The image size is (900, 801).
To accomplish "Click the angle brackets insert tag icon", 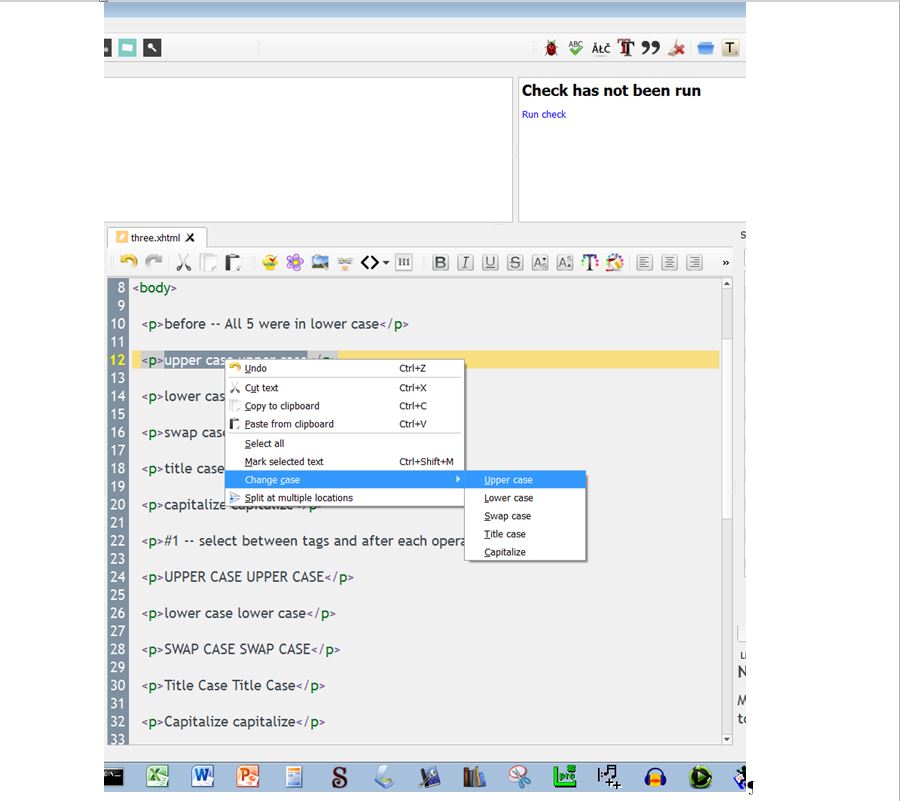I will (x=370, y=262).
